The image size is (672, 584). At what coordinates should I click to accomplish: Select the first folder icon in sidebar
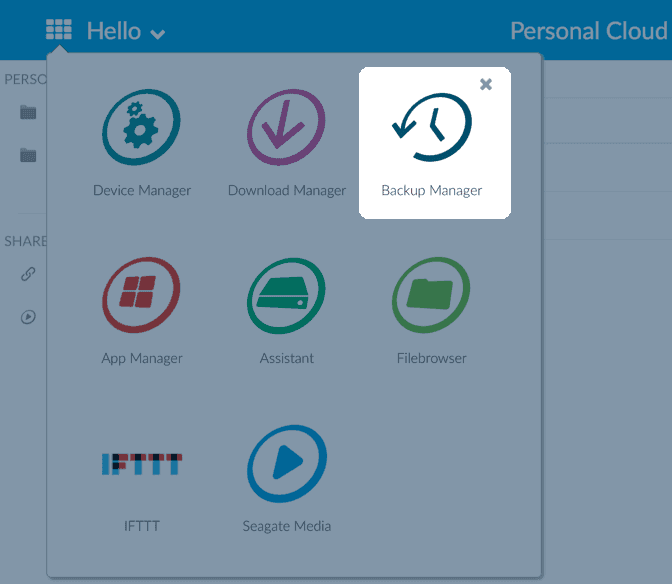[x=28, y=112]
